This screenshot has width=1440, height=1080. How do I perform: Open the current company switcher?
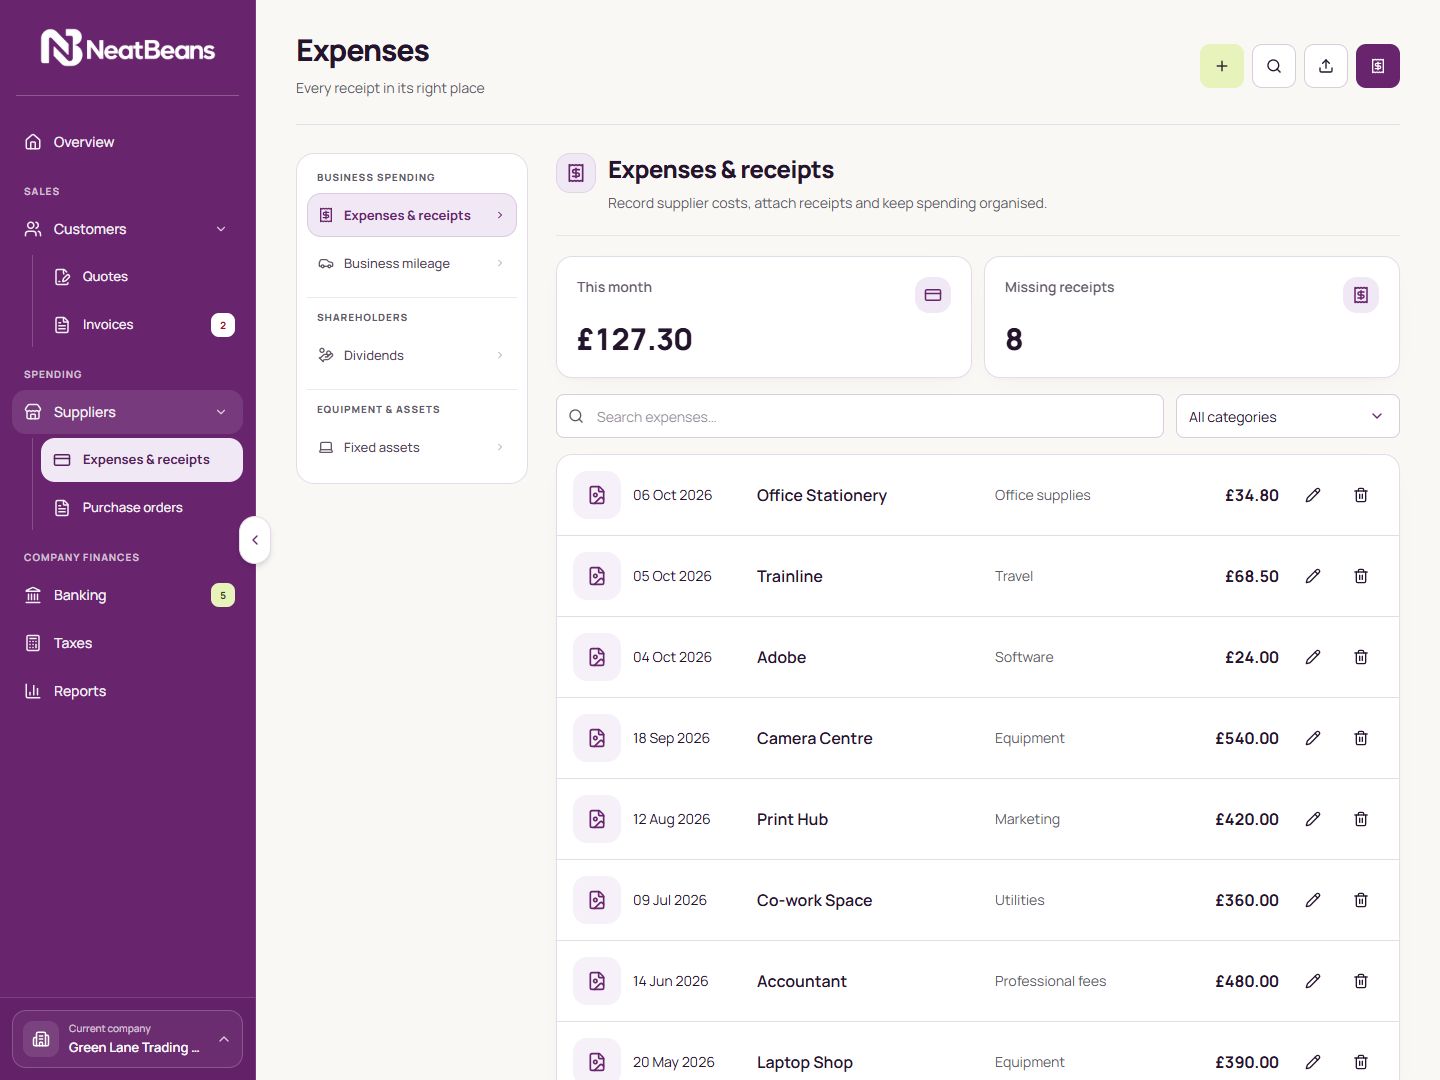pos(127,1039)
